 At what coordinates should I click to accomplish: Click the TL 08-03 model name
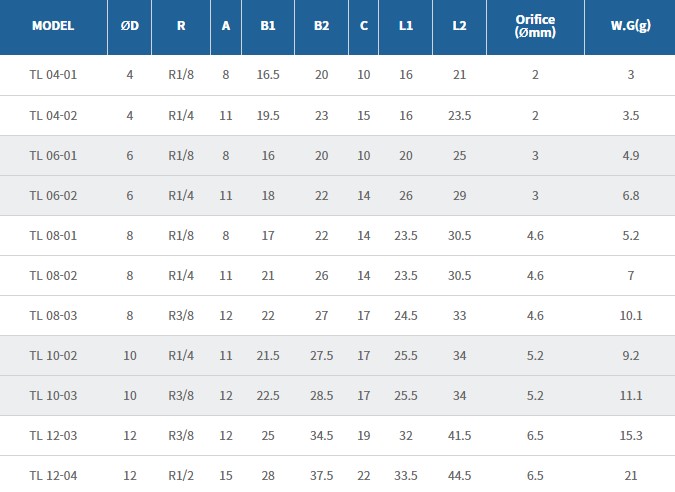tap(53, 315)
